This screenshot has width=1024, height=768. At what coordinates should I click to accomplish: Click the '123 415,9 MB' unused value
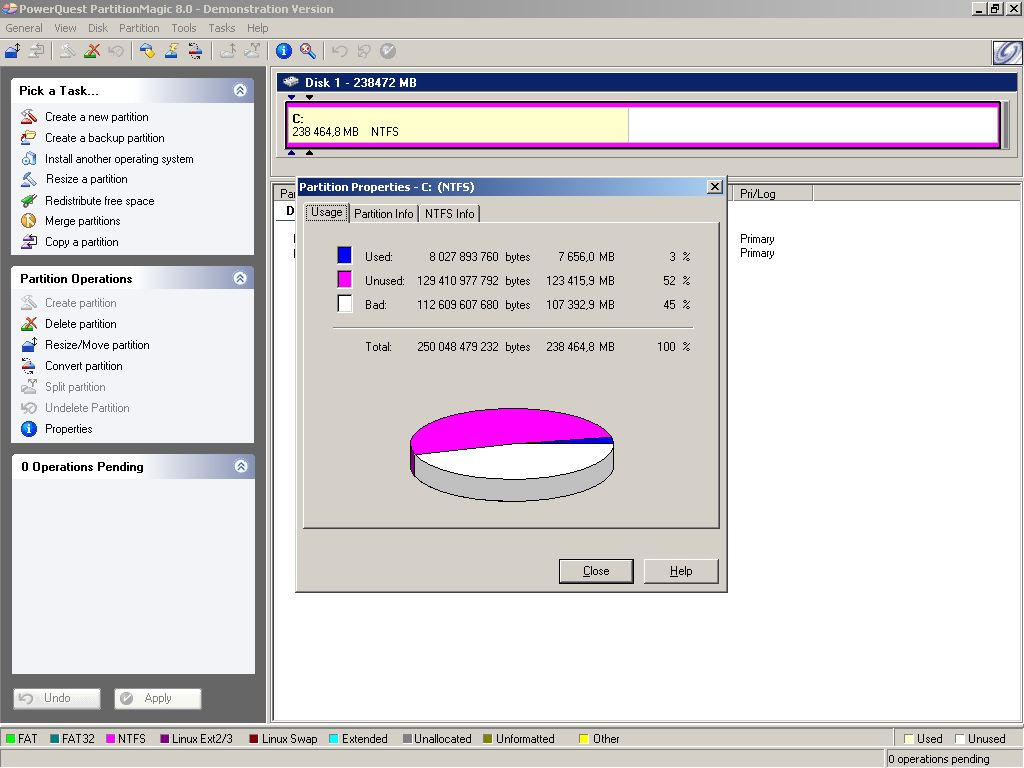coord(580,281)
